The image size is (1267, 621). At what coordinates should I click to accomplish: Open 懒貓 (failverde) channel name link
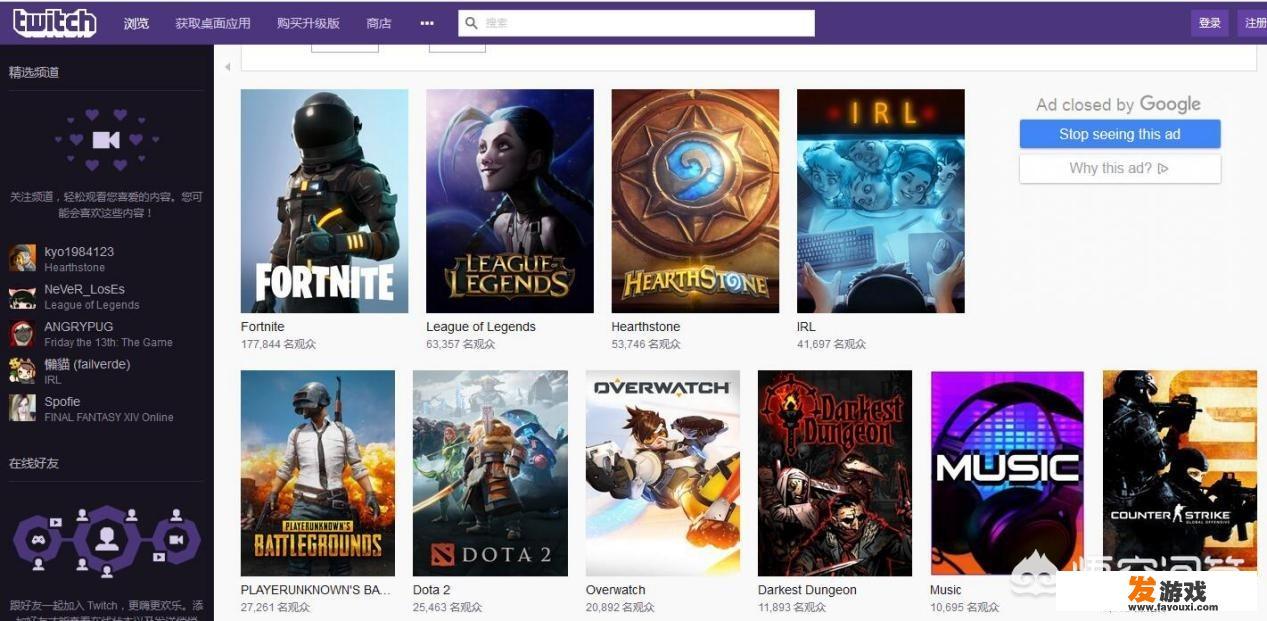tap(87, 364)
